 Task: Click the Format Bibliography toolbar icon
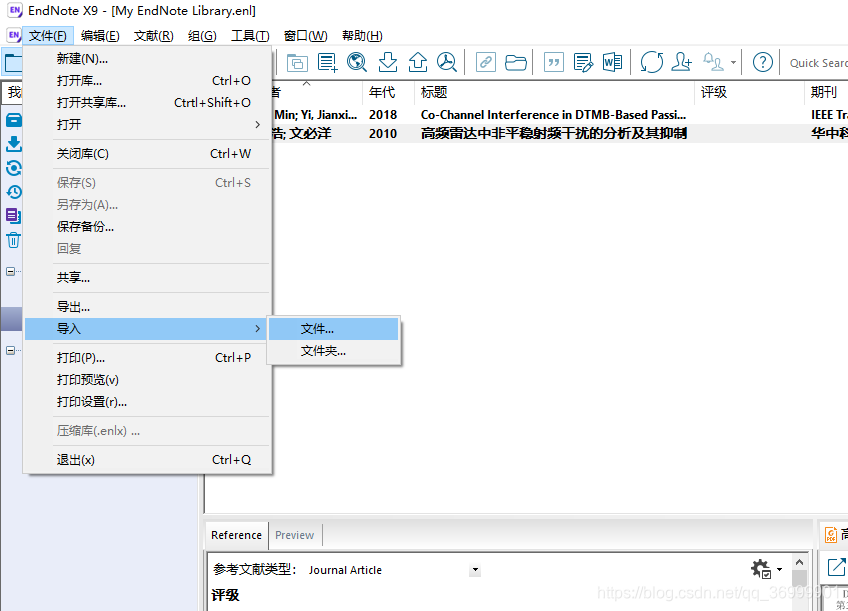583,62
